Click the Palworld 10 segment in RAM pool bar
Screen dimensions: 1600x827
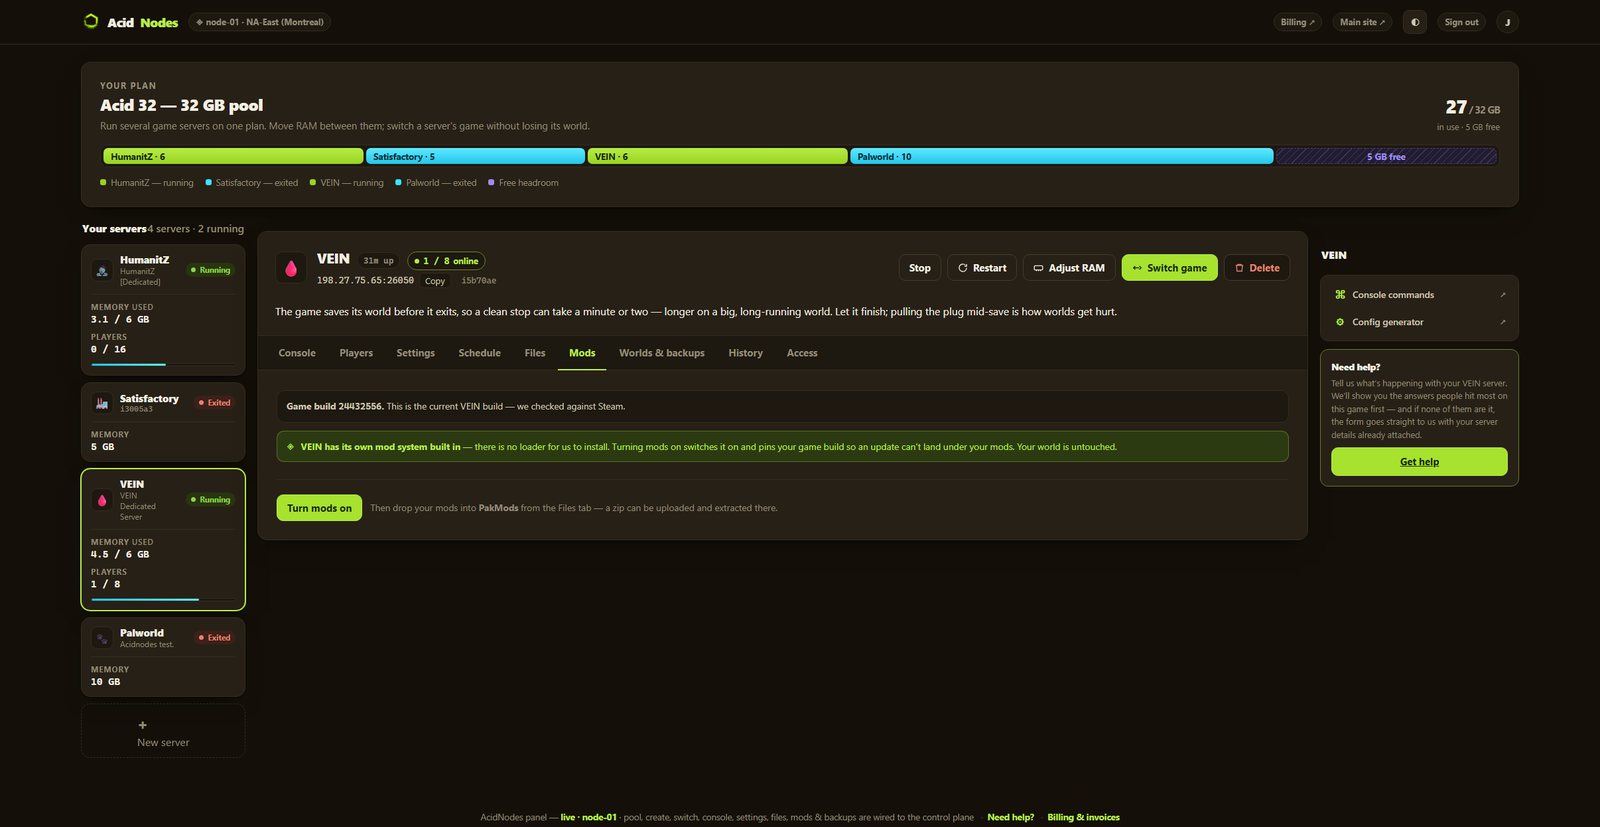click(1061, 156)
